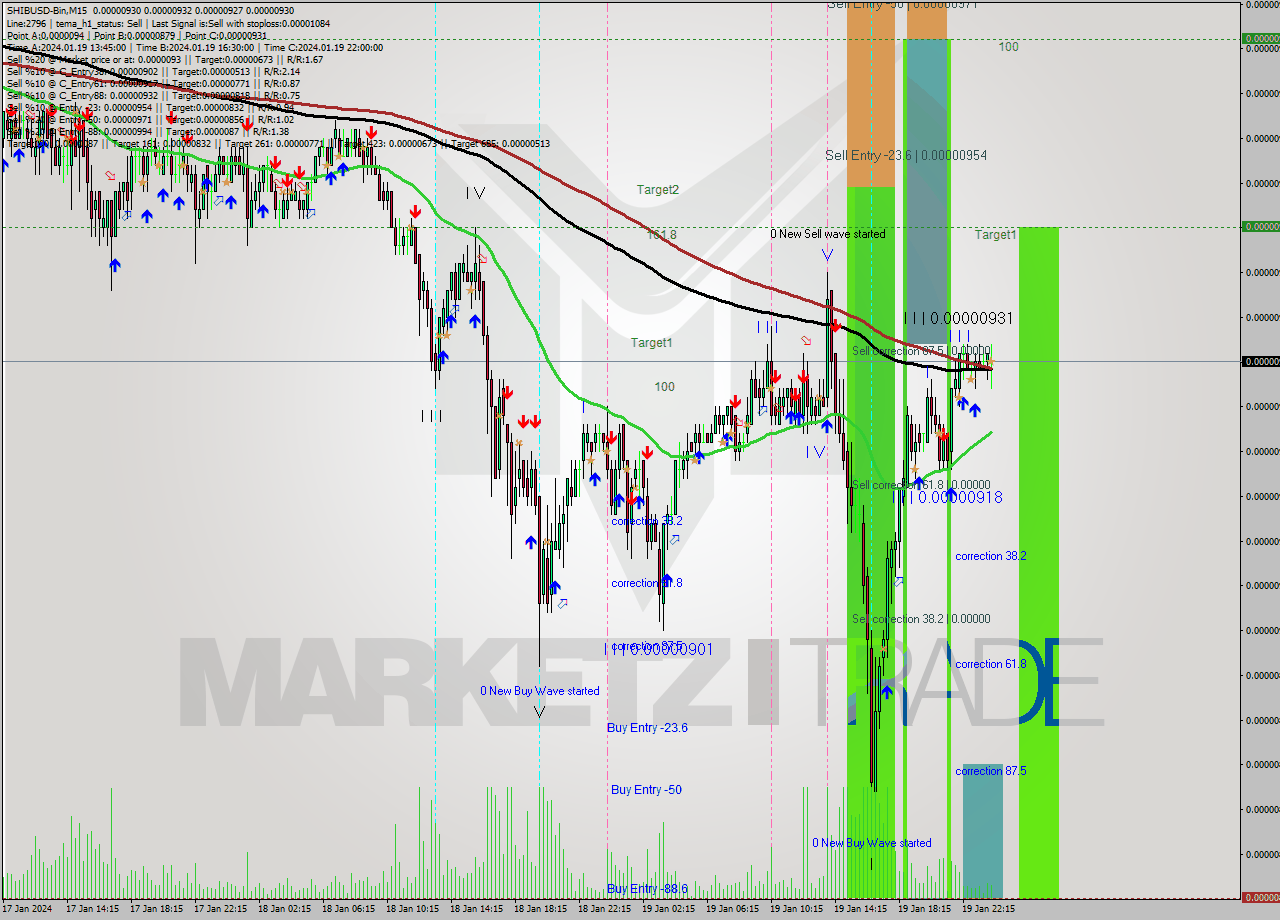This screenshot has height=920, width=1280.
Task: Click the 'Target2' chart label
Action: 658,190
